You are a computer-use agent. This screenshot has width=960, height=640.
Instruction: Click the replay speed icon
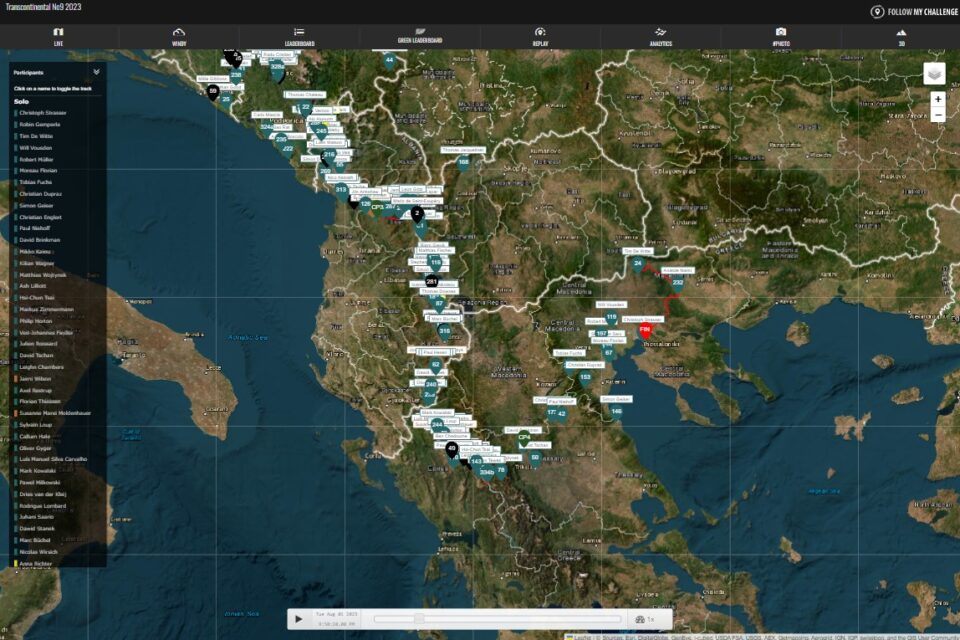[x=640, y=619]
